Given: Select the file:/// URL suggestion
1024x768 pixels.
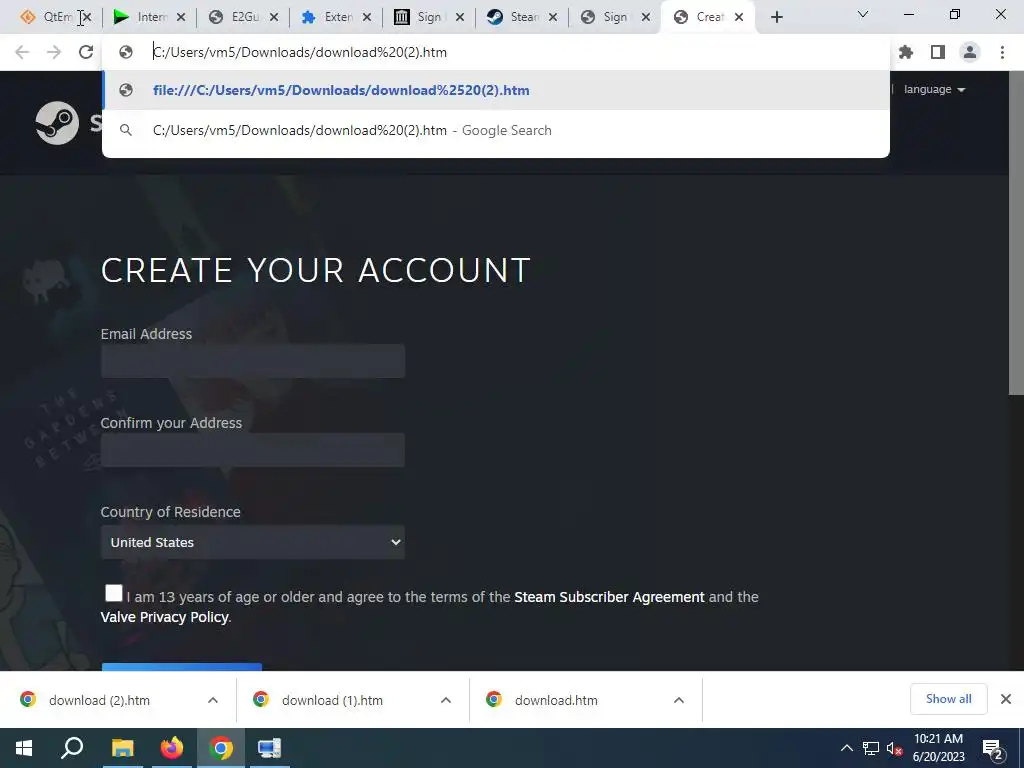Looking at the screenshot, I should 496,90.
